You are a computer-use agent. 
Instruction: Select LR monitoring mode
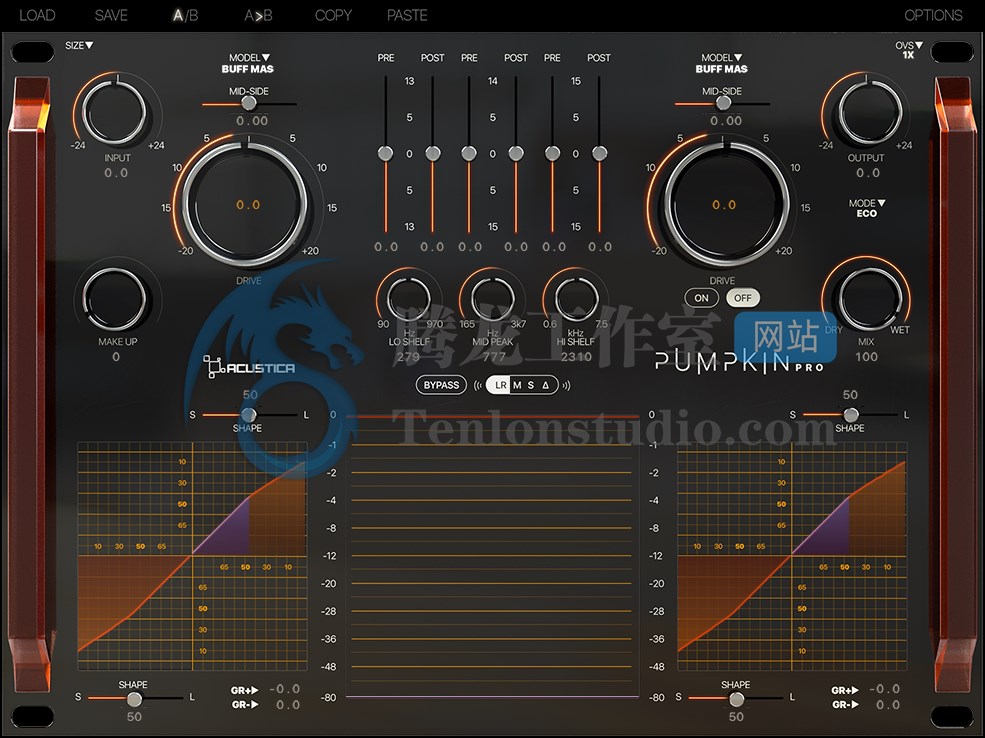point(500,385)
